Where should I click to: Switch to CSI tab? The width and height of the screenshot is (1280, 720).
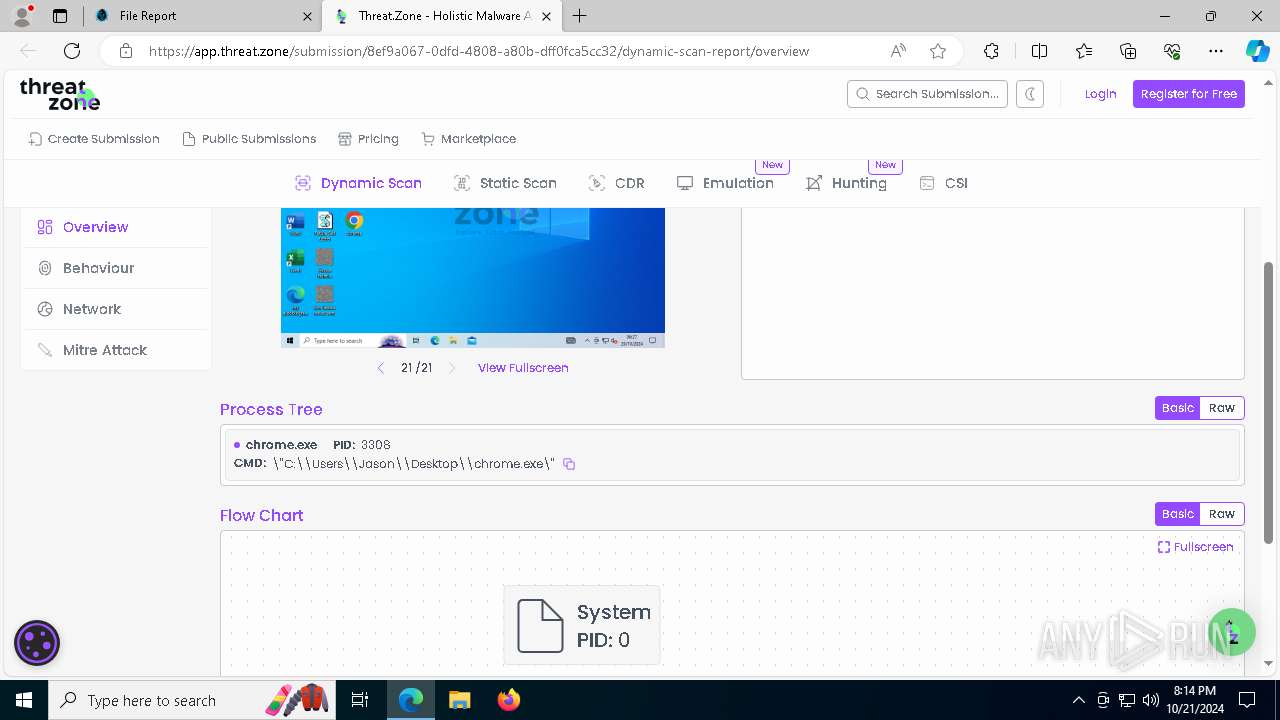(x=943, y=183)
